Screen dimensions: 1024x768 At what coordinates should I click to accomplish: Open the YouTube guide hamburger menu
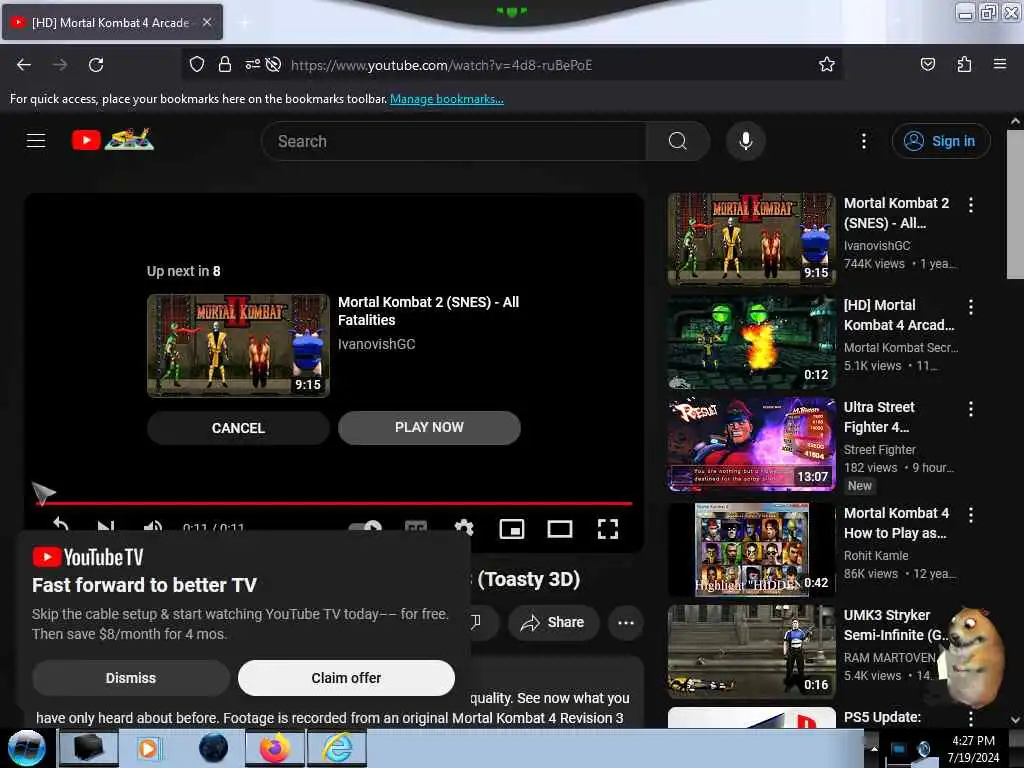pos(36,140)
